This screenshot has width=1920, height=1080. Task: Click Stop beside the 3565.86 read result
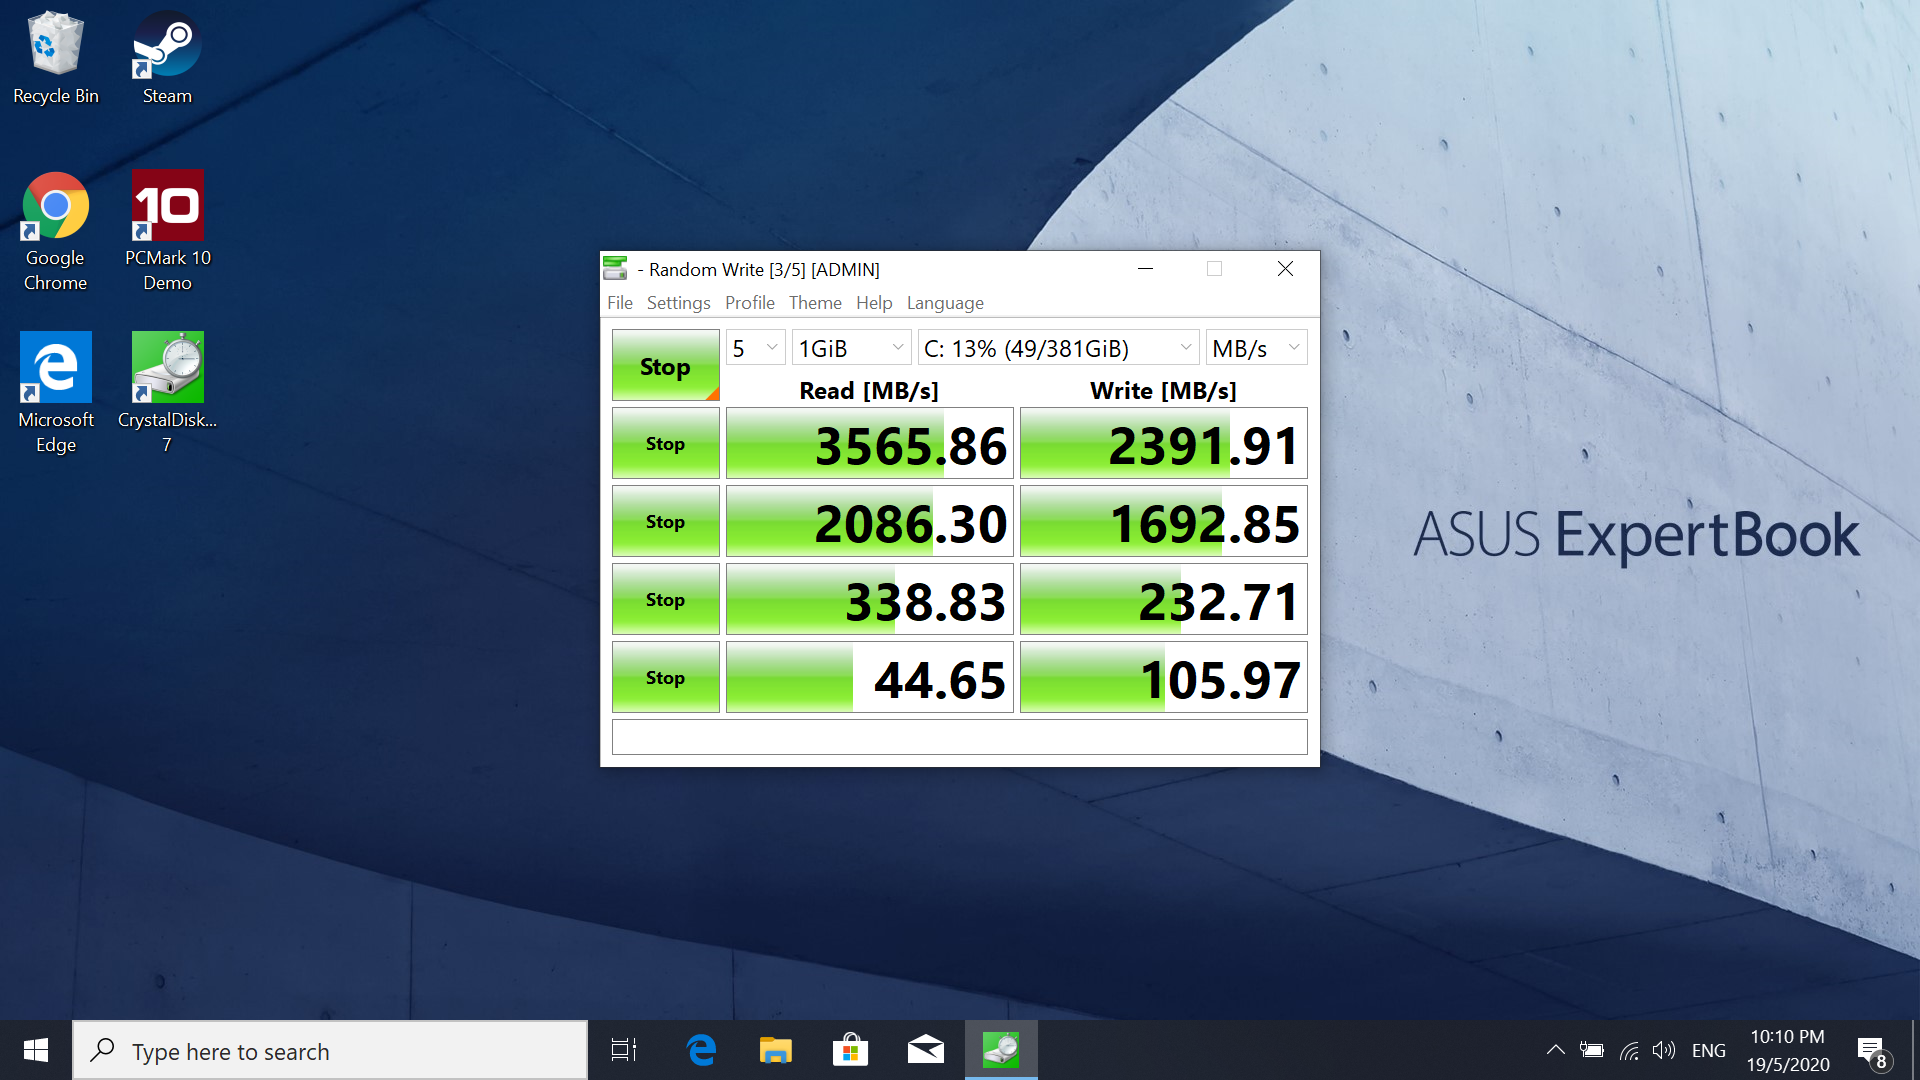(x=666, y=443)
